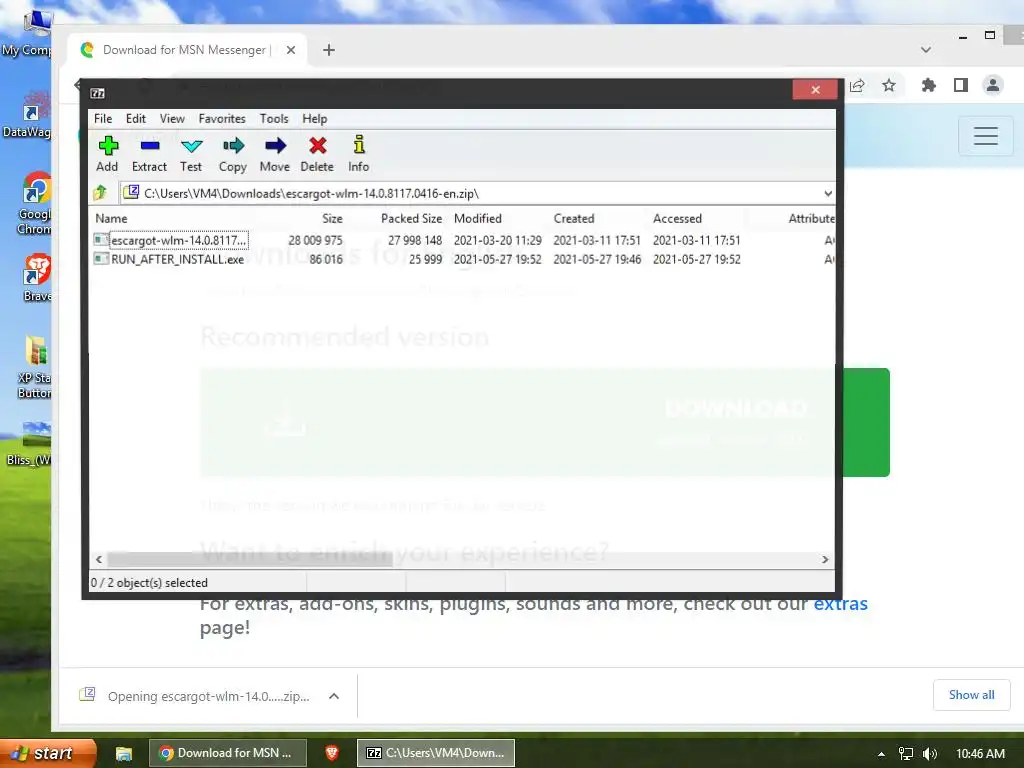Select the escargot-wlm-14.0.8117 file row

(x=462, y=240)
